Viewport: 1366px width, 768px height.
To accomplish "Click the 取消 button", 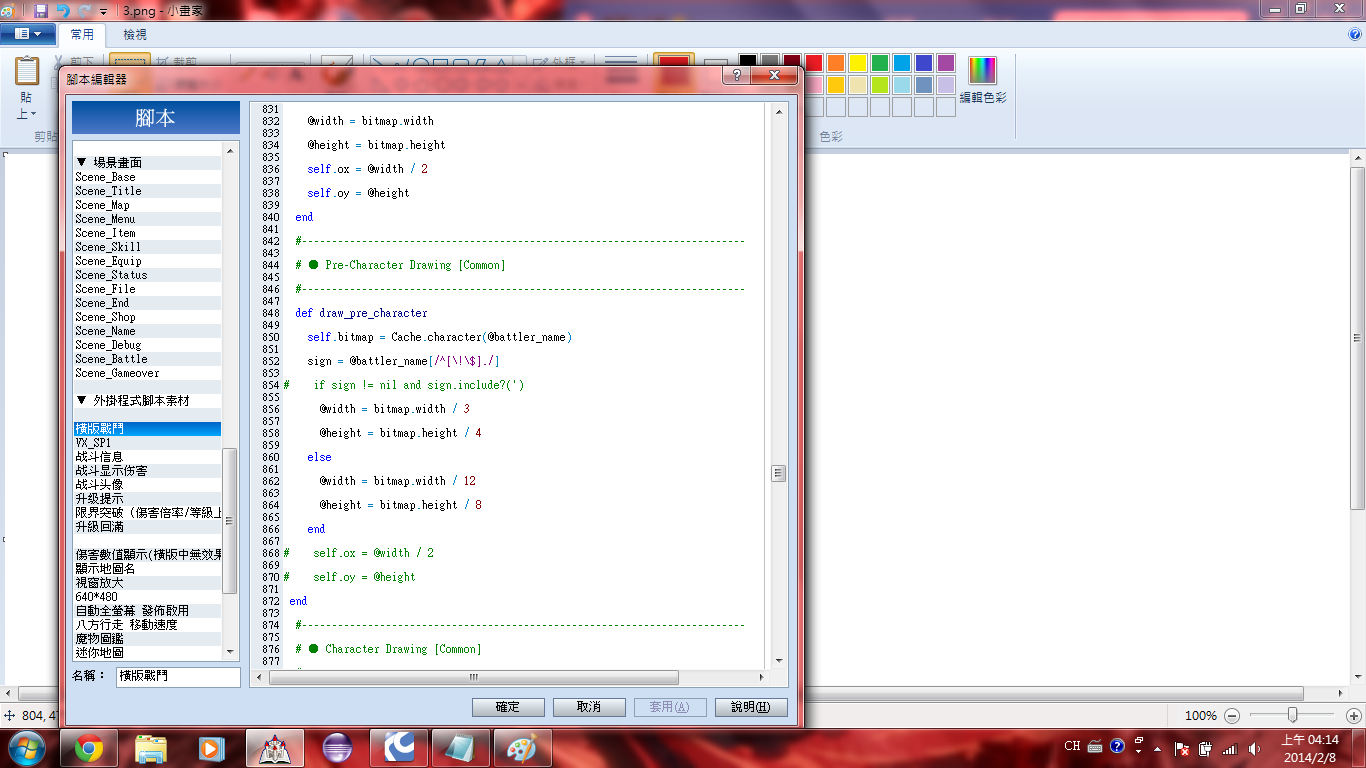I will tap(589, 707).
